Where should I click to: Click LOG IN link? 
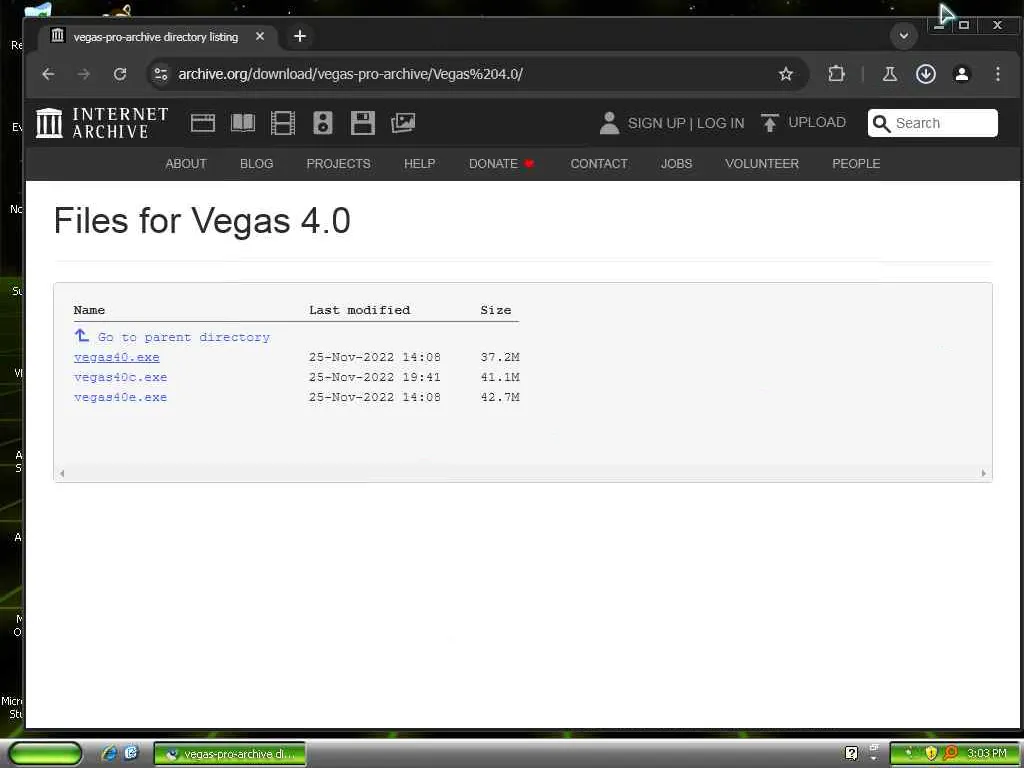coord(720,123)
